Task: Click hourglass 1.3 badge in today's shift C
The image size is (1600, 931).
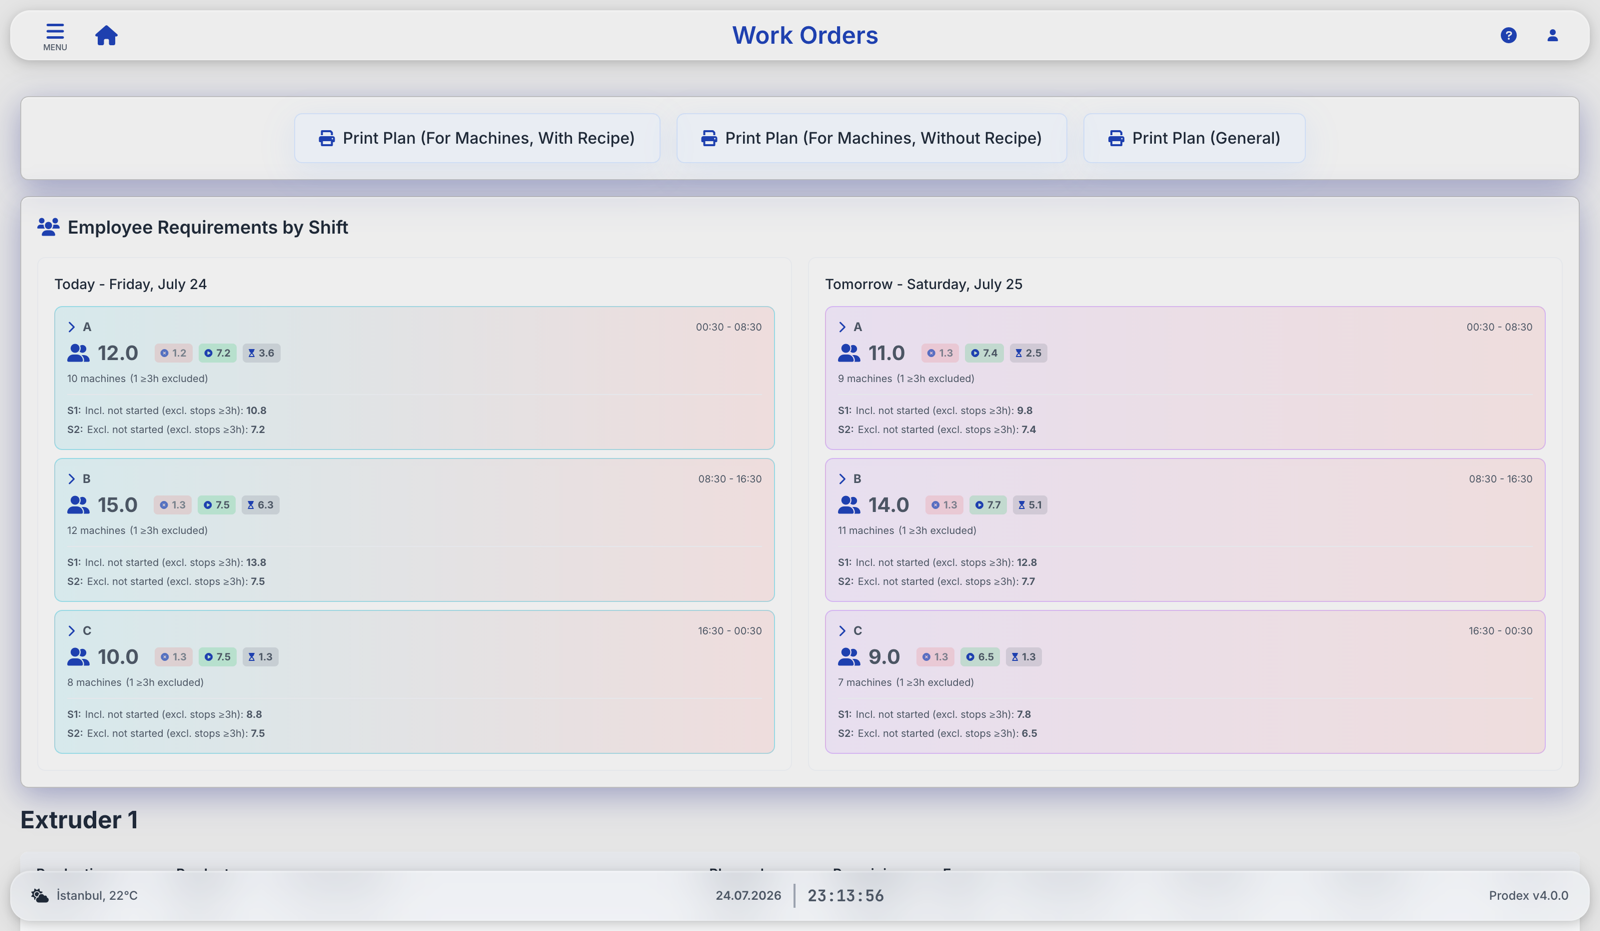Action: coord(260,657)
